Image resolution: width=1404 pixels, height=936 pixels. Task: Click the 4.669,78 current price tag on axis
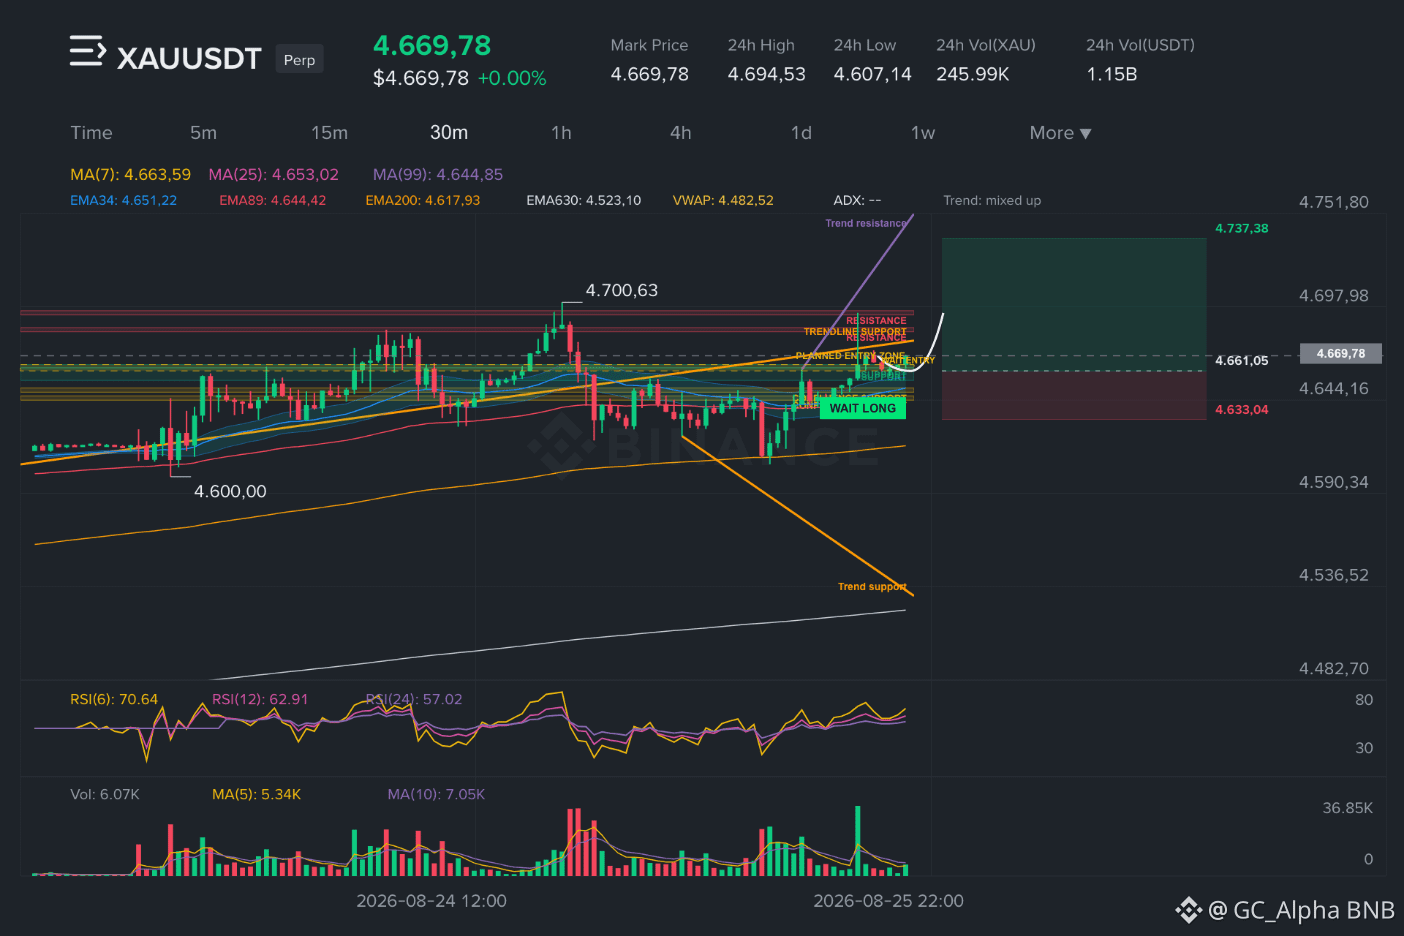[1340, 354]
